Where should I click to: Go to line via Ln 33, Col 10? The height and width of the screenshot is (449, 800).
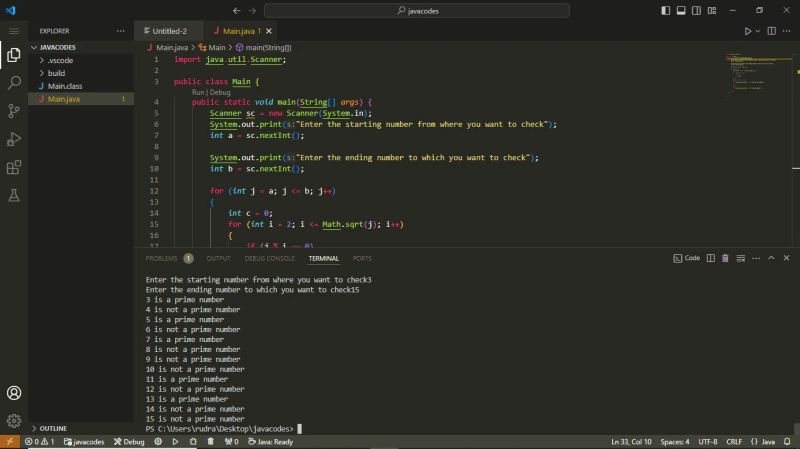click(x=631, y=442)
